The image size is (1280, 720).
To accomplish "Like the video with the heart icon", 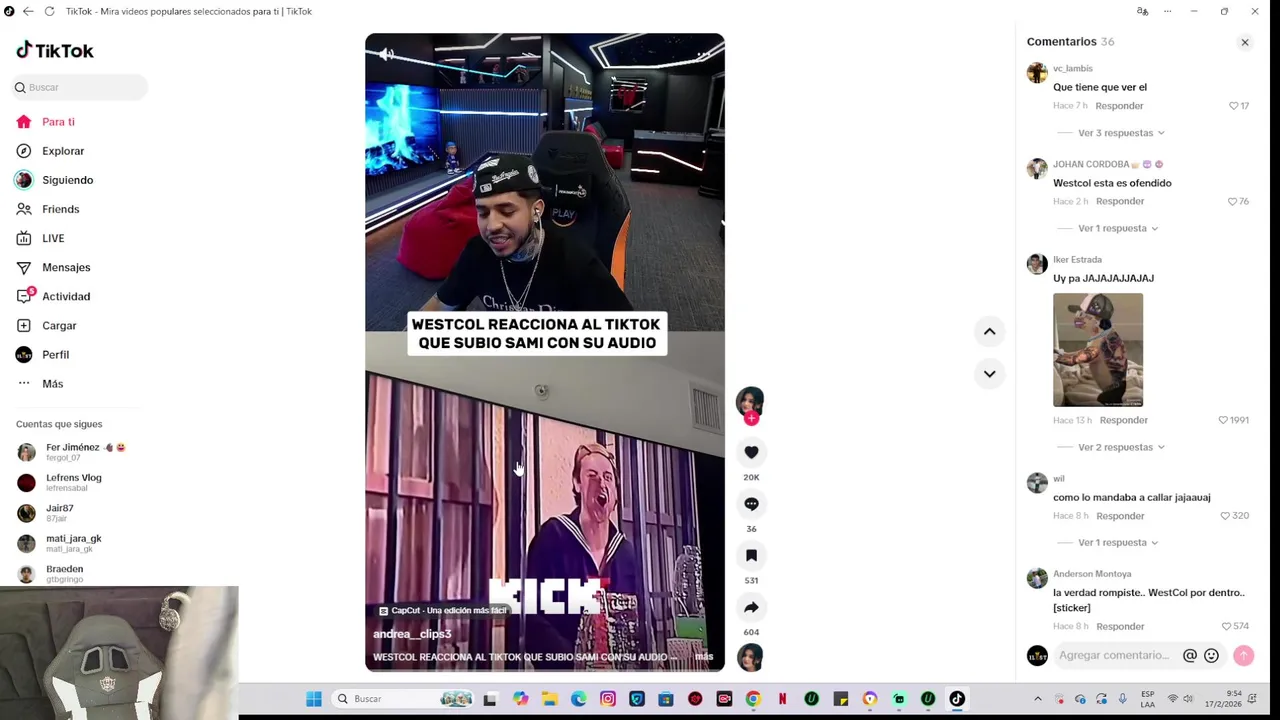I will (x=751, y=452).
